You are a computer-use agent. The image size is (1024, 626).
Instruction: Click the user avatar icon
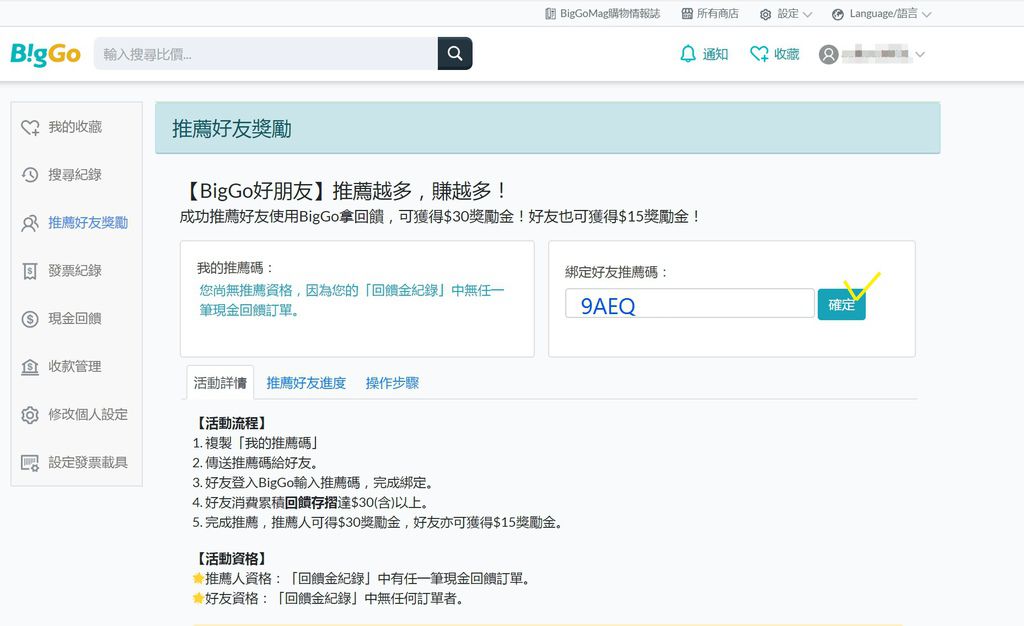pyautogui.click(x=829, y=54)
